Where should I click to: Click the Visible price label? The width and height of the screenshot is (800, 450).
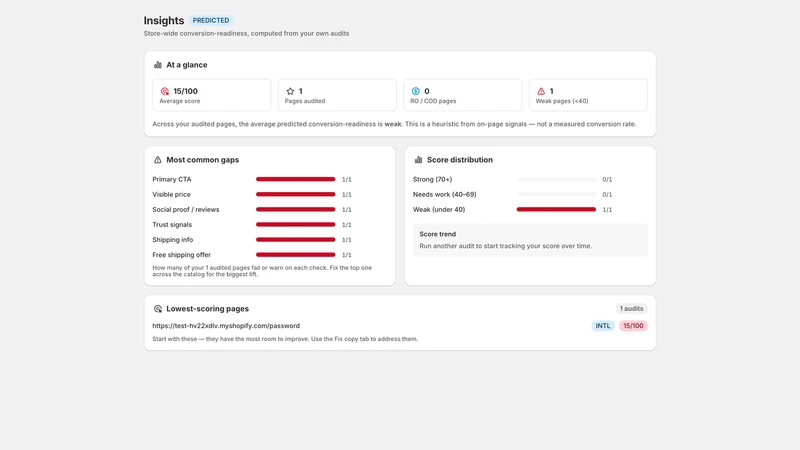click(171, 194)
